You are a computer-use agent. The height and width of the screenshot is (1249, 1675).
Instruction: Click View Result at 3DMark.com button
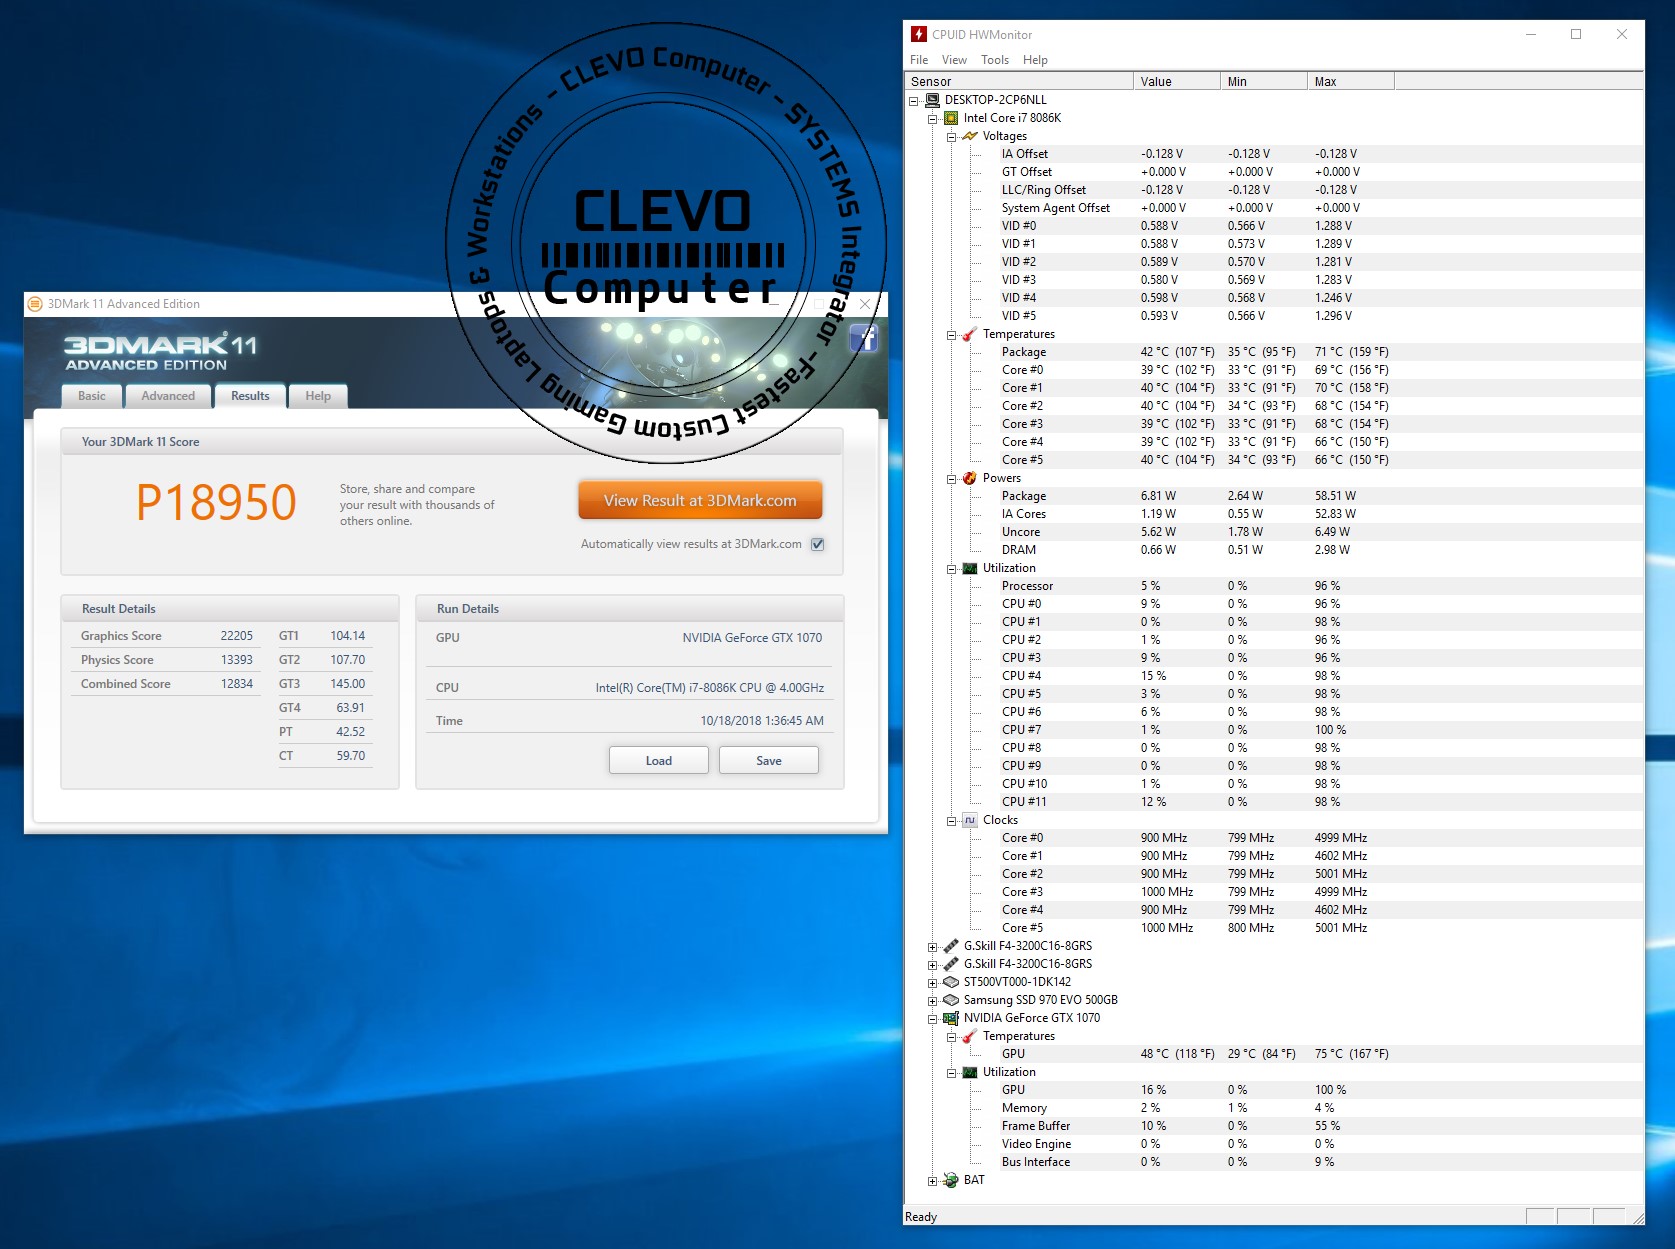pyautogui.click(x=700, y=500)
